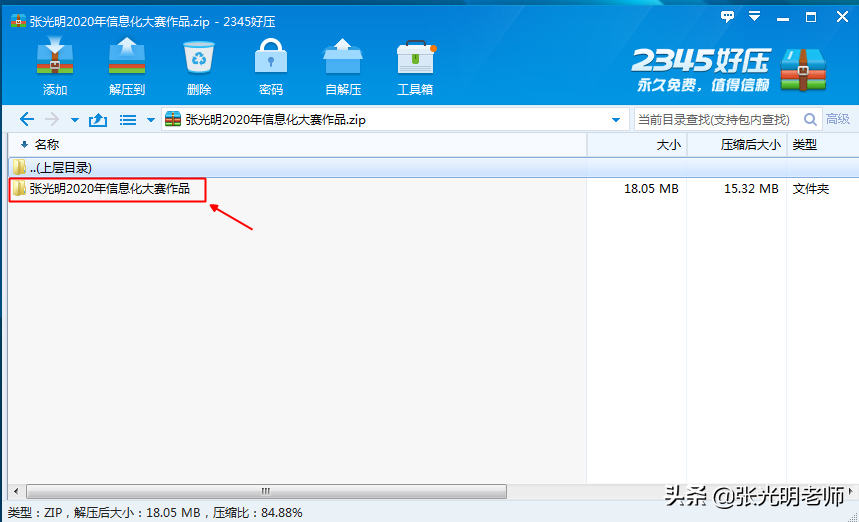This screenshot has width=859, height=522.
Task: Click the status bar text 类型：ZIP
Action: [35, 513]
